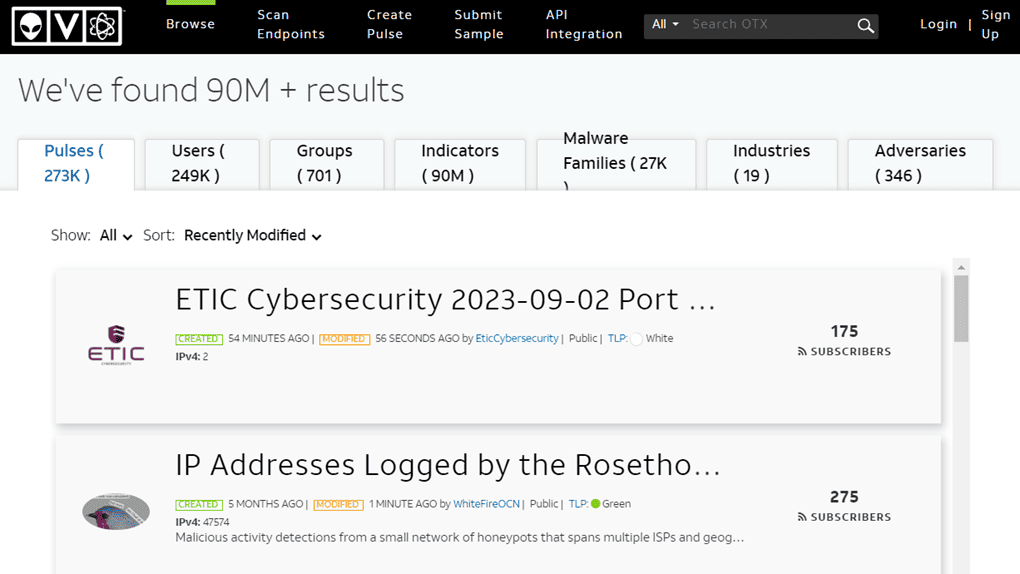Switch to the Adversaries (346) tab

coord(920,164)
